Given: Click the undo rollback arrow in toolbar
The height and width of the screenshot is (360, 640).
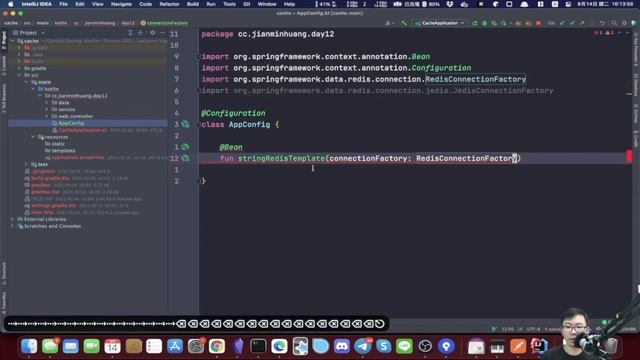Looking at the screenshot, I should click(602, 23).
